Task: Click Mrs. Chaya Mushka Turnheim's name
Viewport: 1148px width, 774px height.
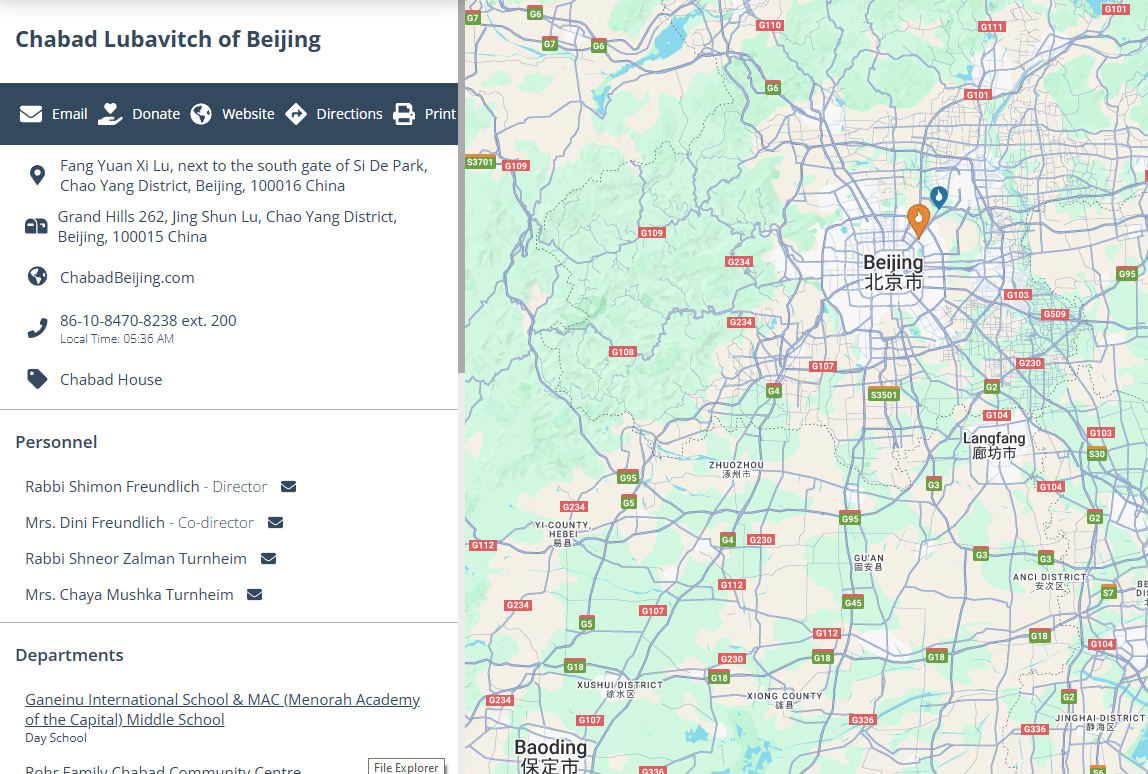Action: (129, 594)
